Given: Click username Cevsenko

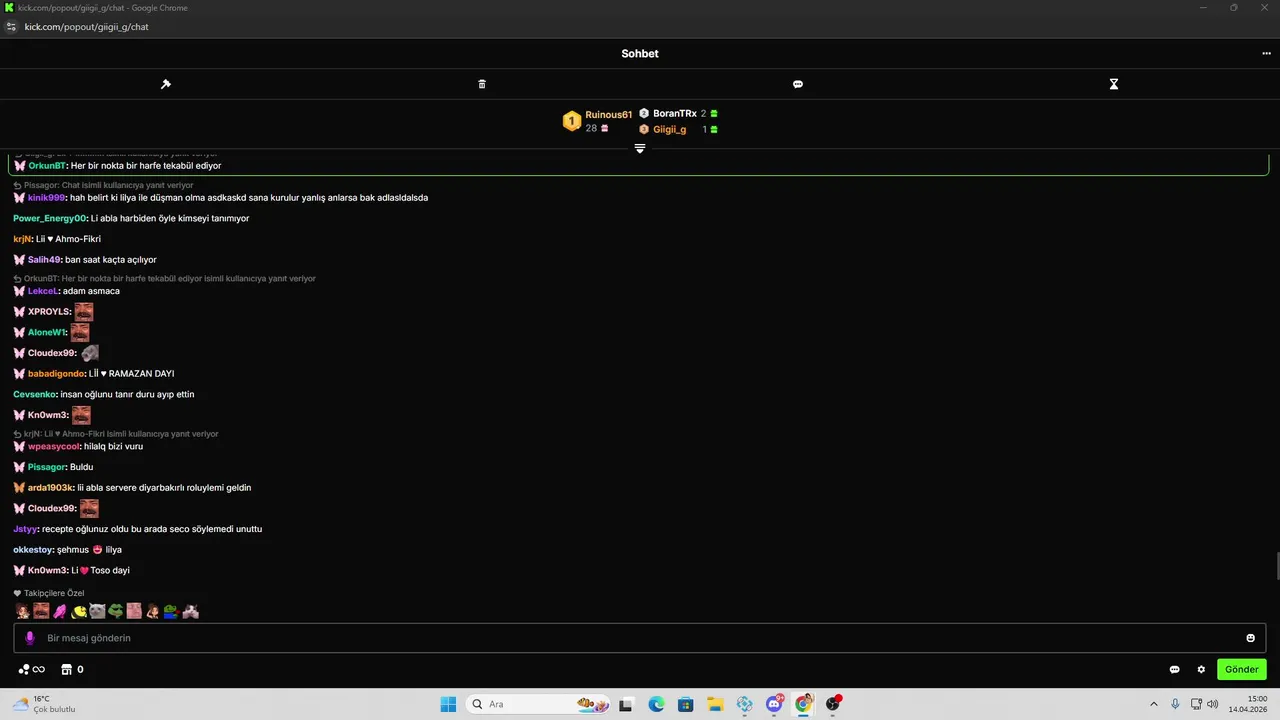Looking at the screenshot, I should pos(34,394).
